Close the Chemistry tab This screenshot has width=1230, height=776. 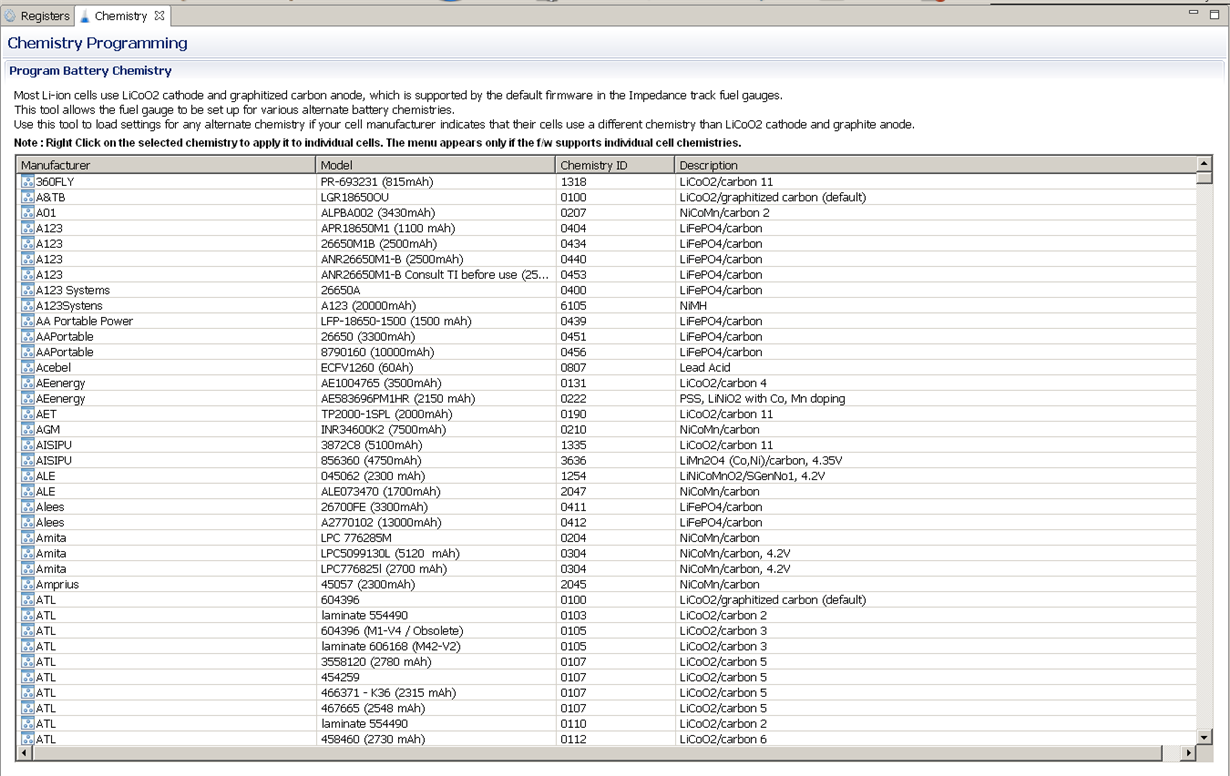pos(159,16)
